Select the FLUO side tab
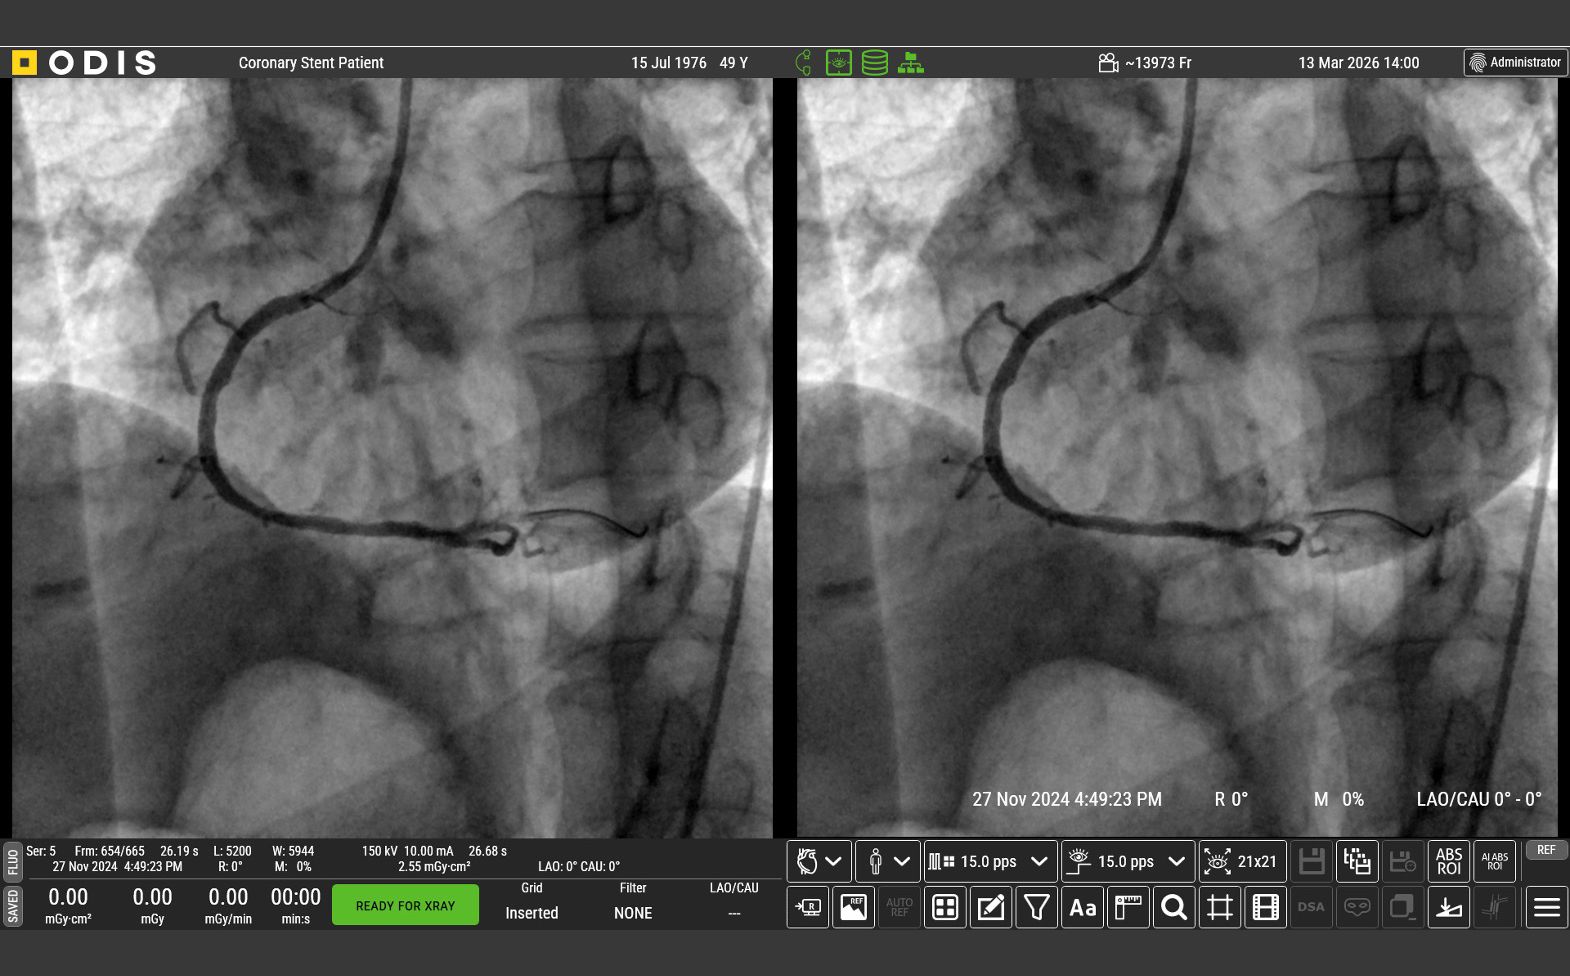 (12, 861)
